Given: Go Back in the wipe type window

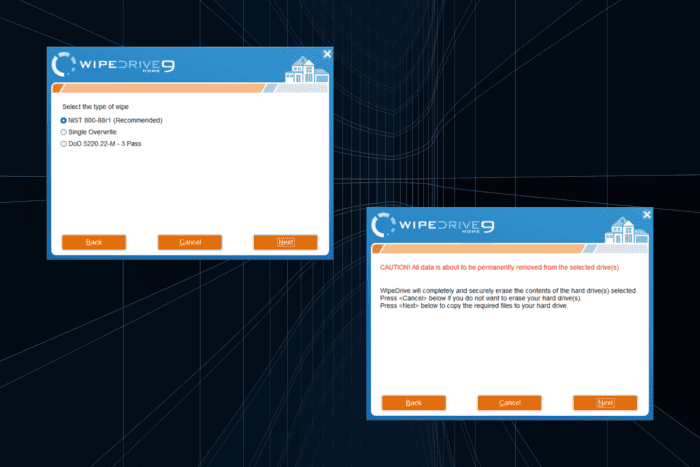Looking at the screenshot, I should tap(94, 242).
